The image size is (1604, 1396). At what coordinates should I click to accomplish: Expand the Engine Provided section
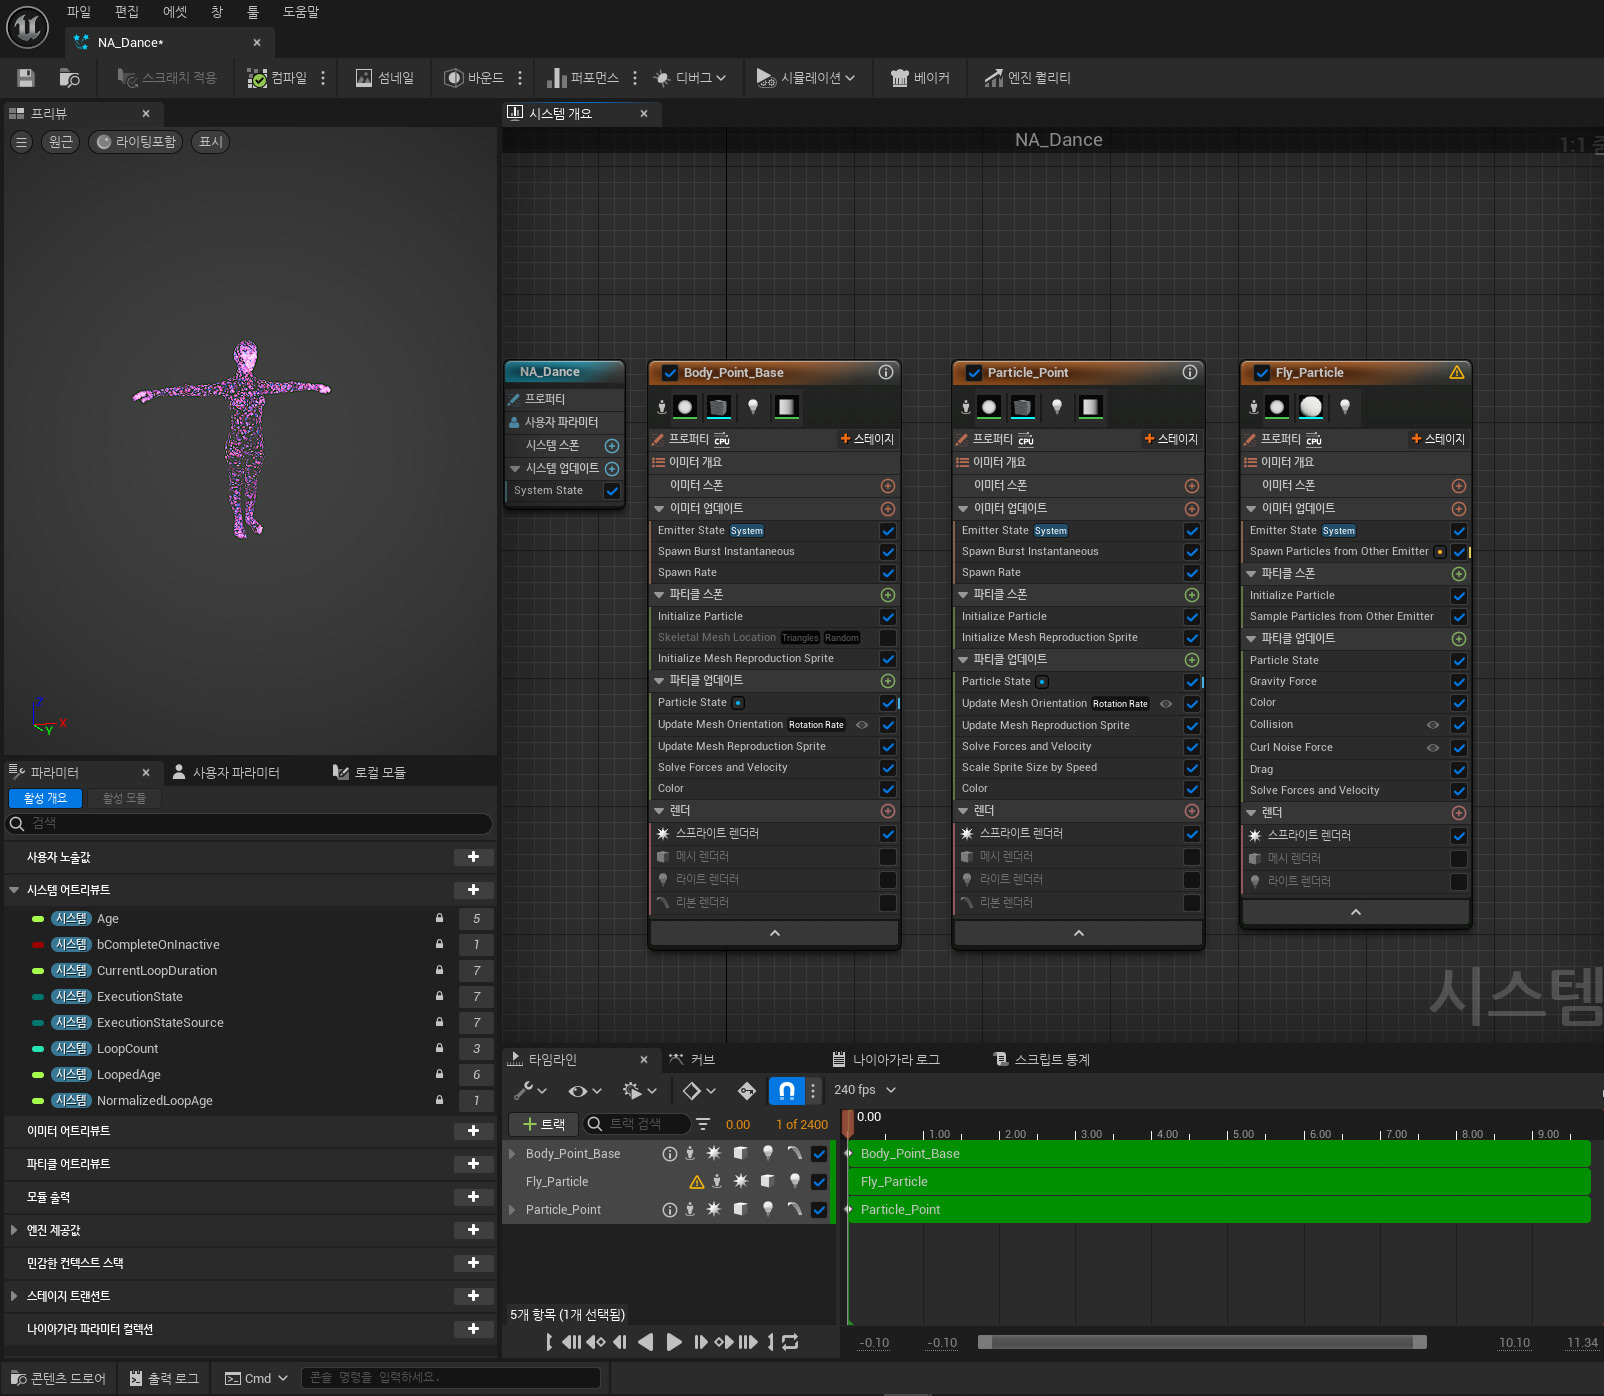pyautogui.click(x=14, y=1230)
